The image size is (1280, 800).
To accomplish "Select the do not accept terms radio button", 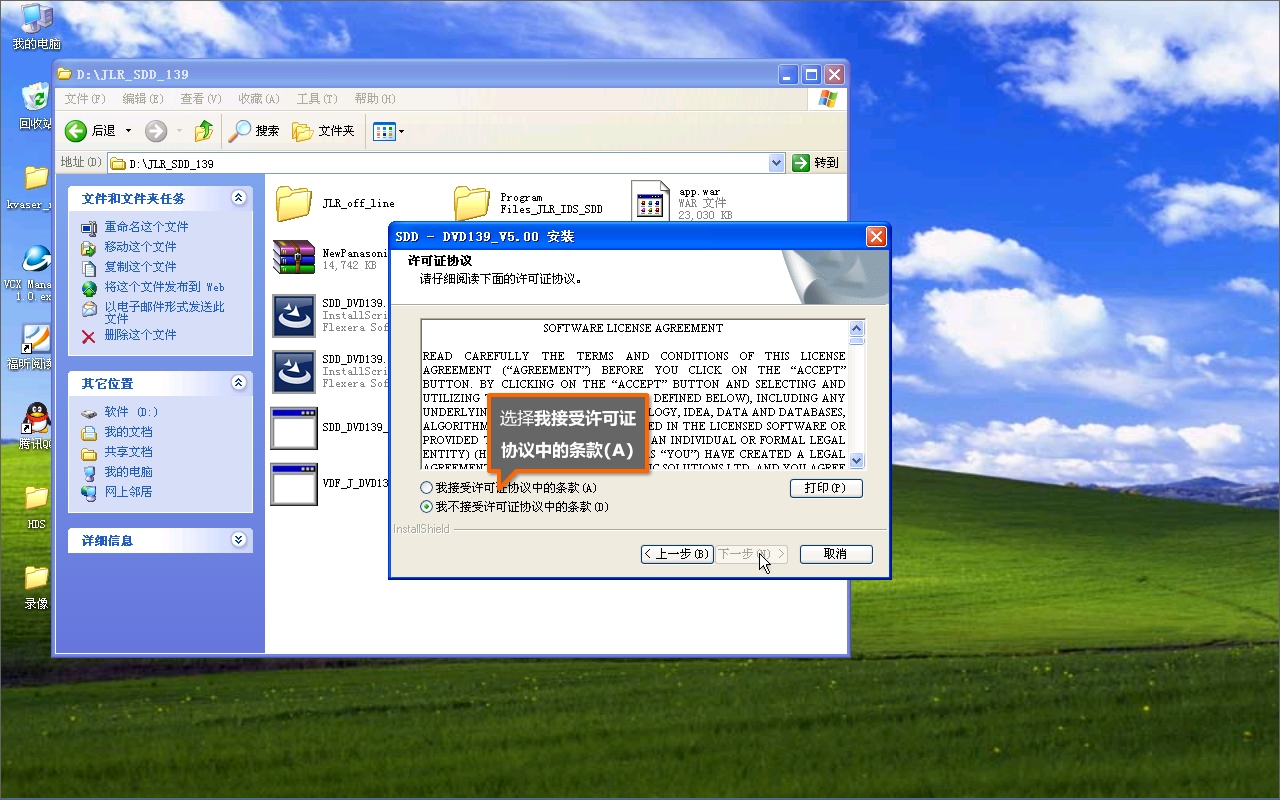I will click(427, 507).
